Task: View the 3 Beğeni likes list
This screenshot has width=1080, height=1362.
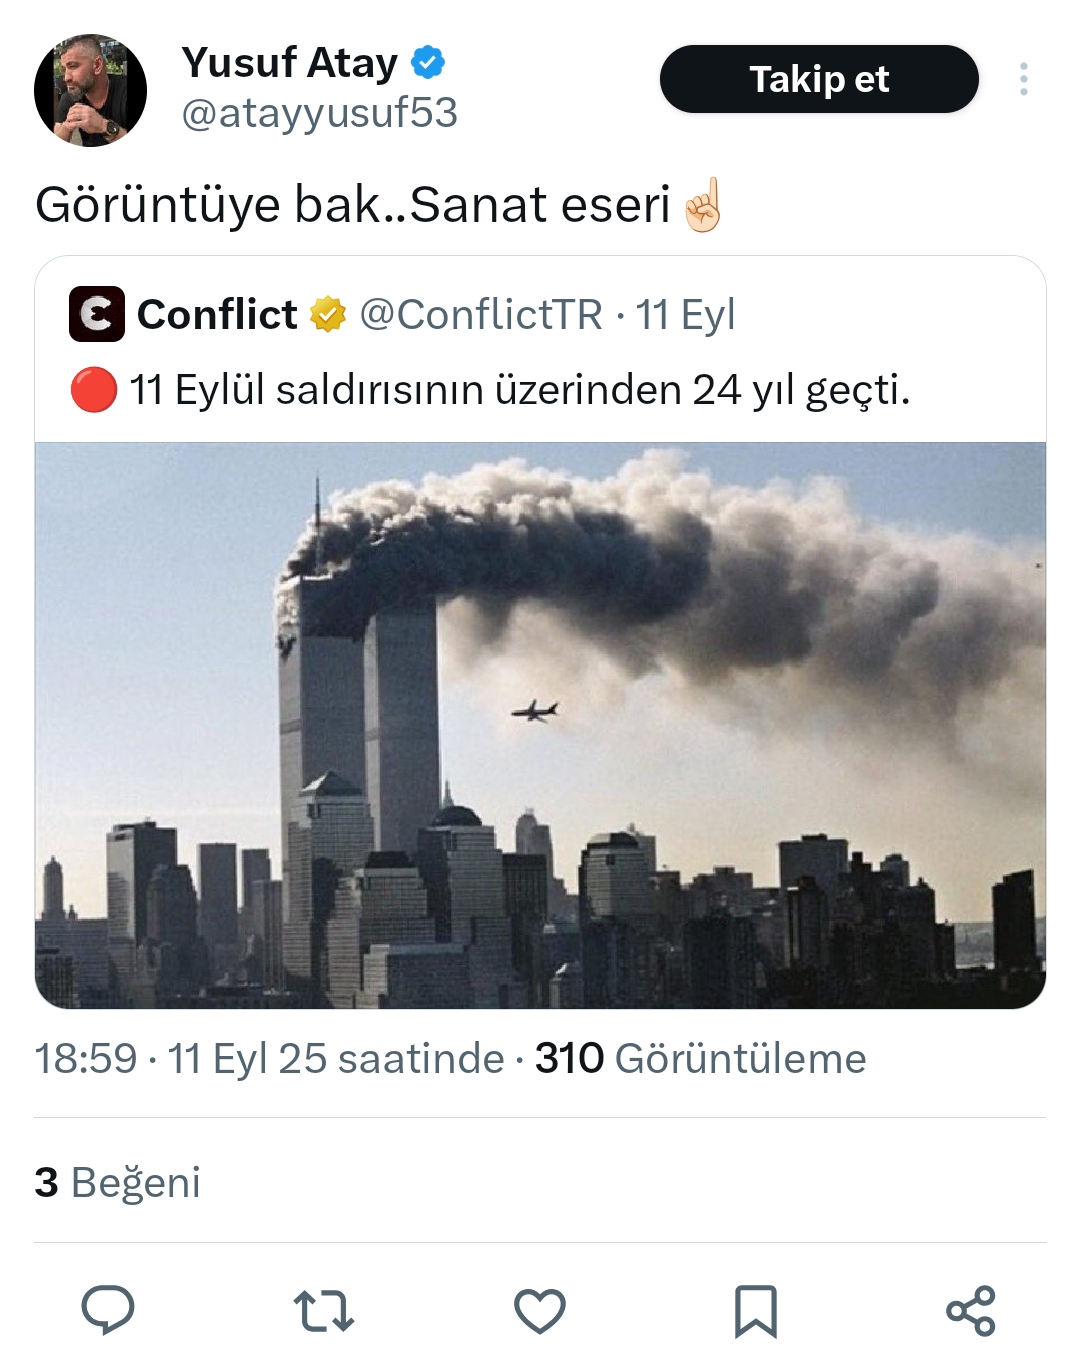Action: click(x=118, y=1182)
